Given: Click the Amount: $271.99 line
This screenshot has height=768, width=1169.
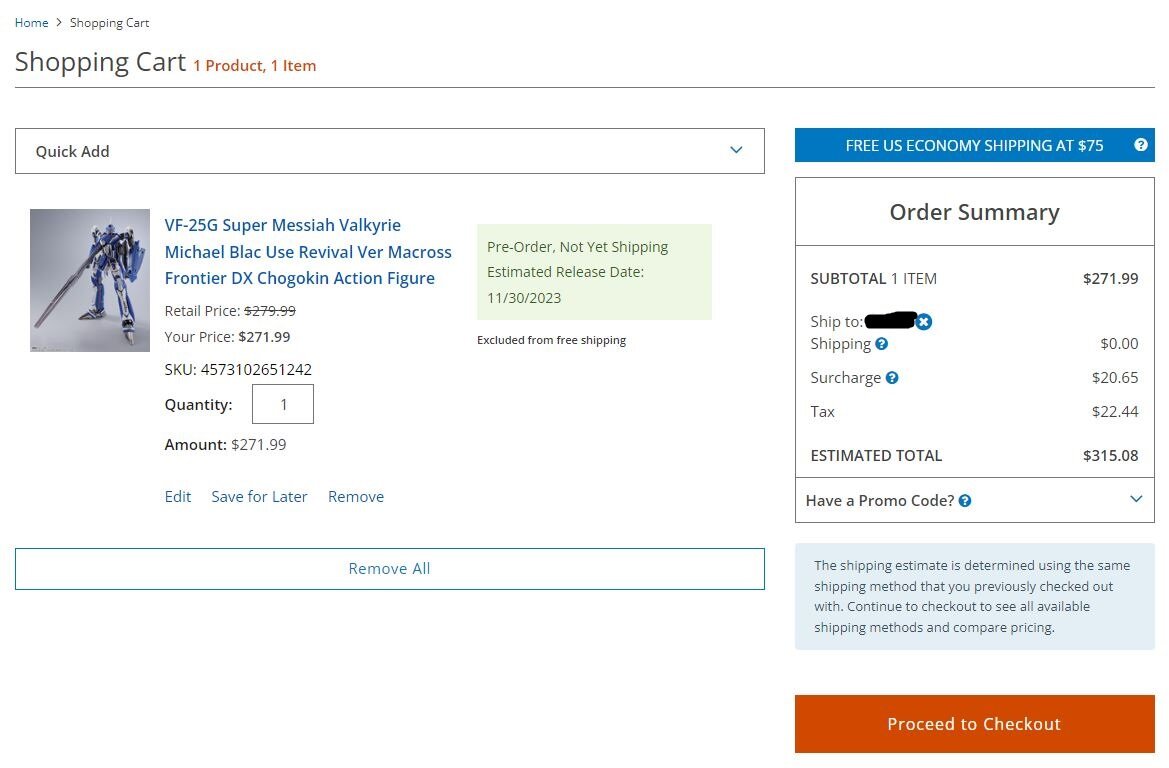Looking at the screenshot, I should 225,445.
